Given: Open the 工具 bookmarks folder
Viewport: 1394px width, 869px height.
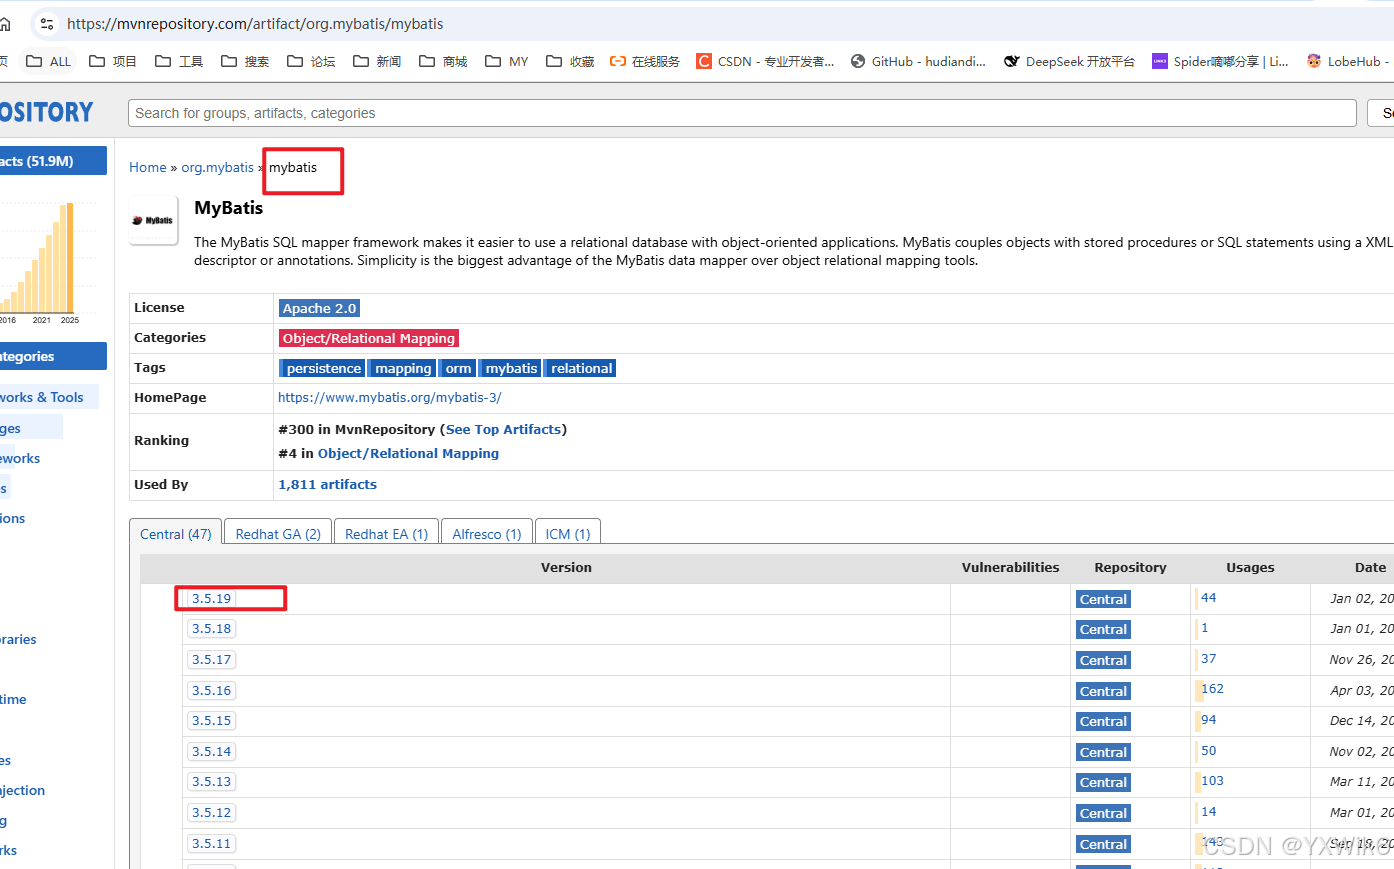Looking at the screenshot, I should [179, 61].
